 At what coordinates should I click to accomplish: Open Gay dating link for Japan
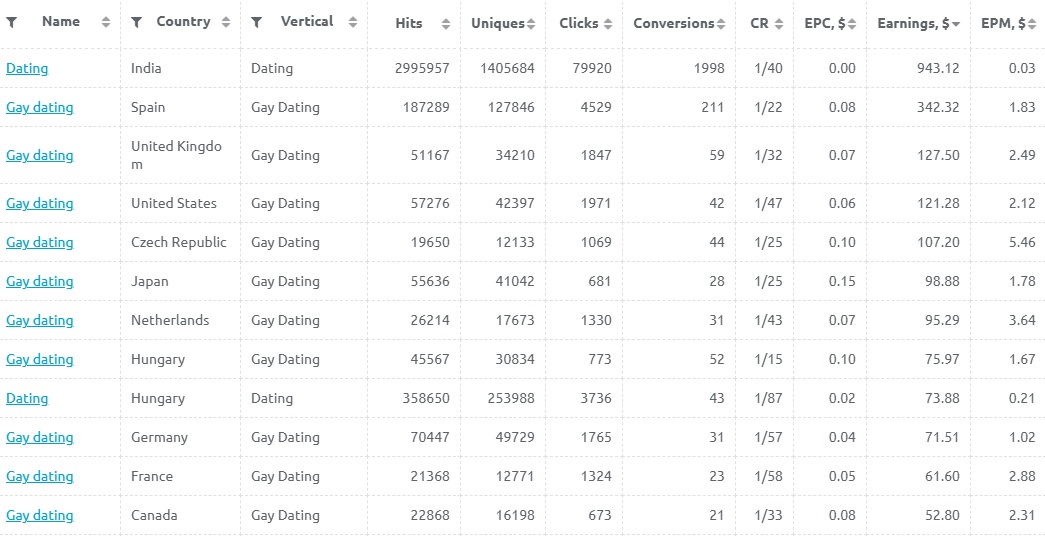tap(40, 281)
